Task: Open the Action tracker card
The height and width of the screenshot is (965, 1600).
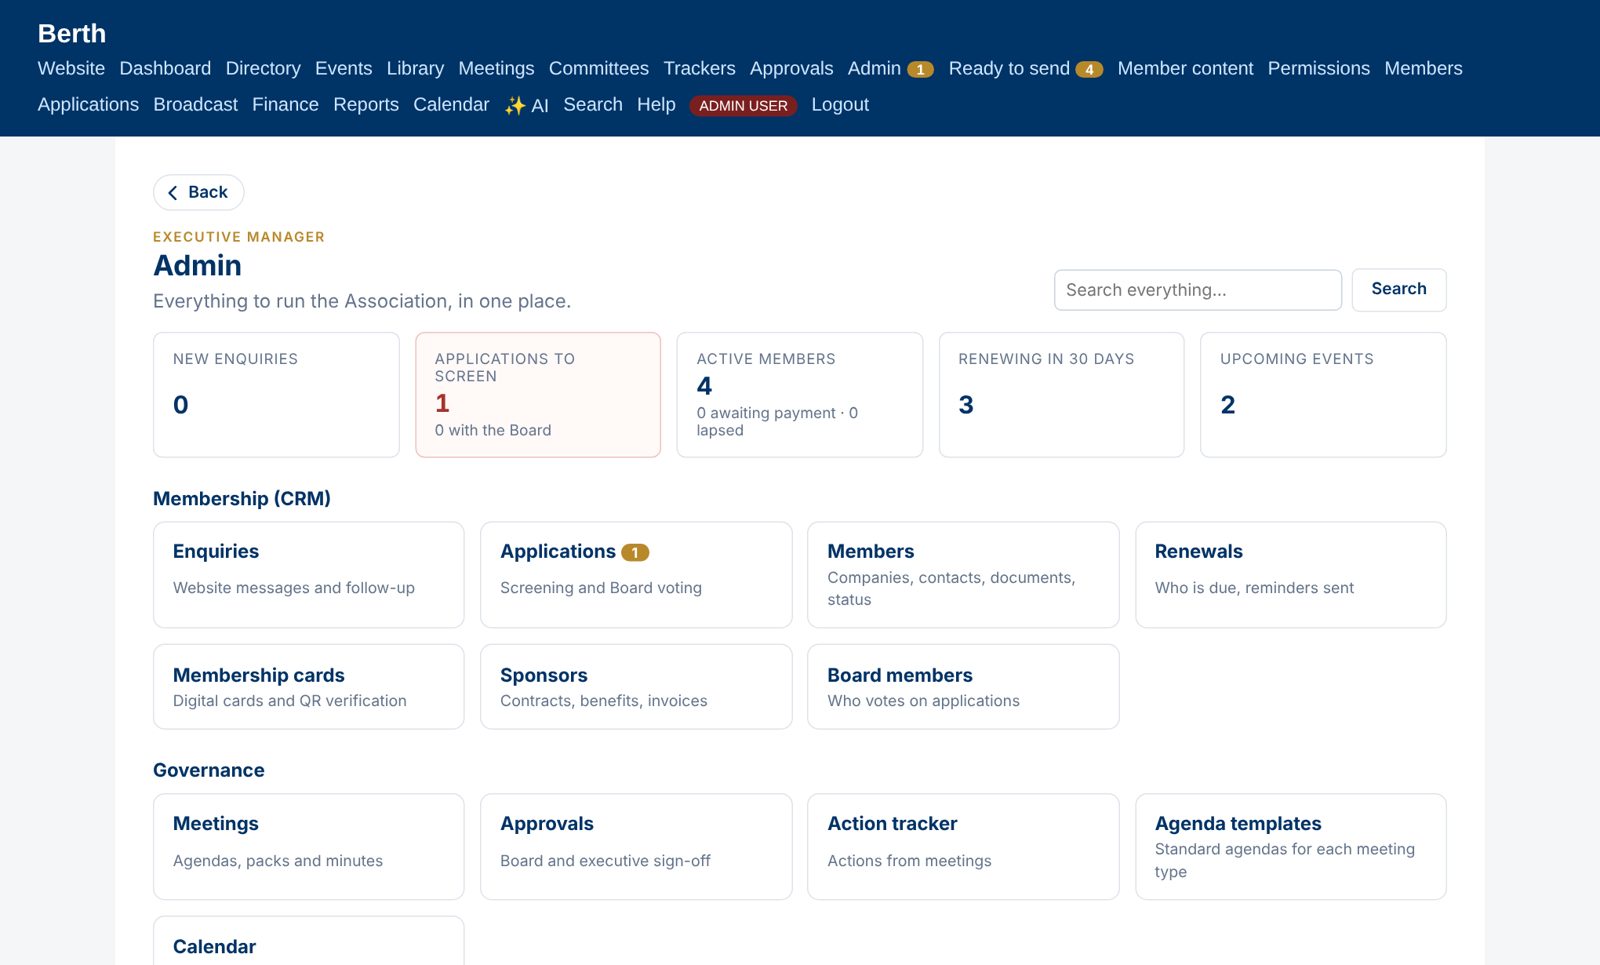Action: [963, 847]
